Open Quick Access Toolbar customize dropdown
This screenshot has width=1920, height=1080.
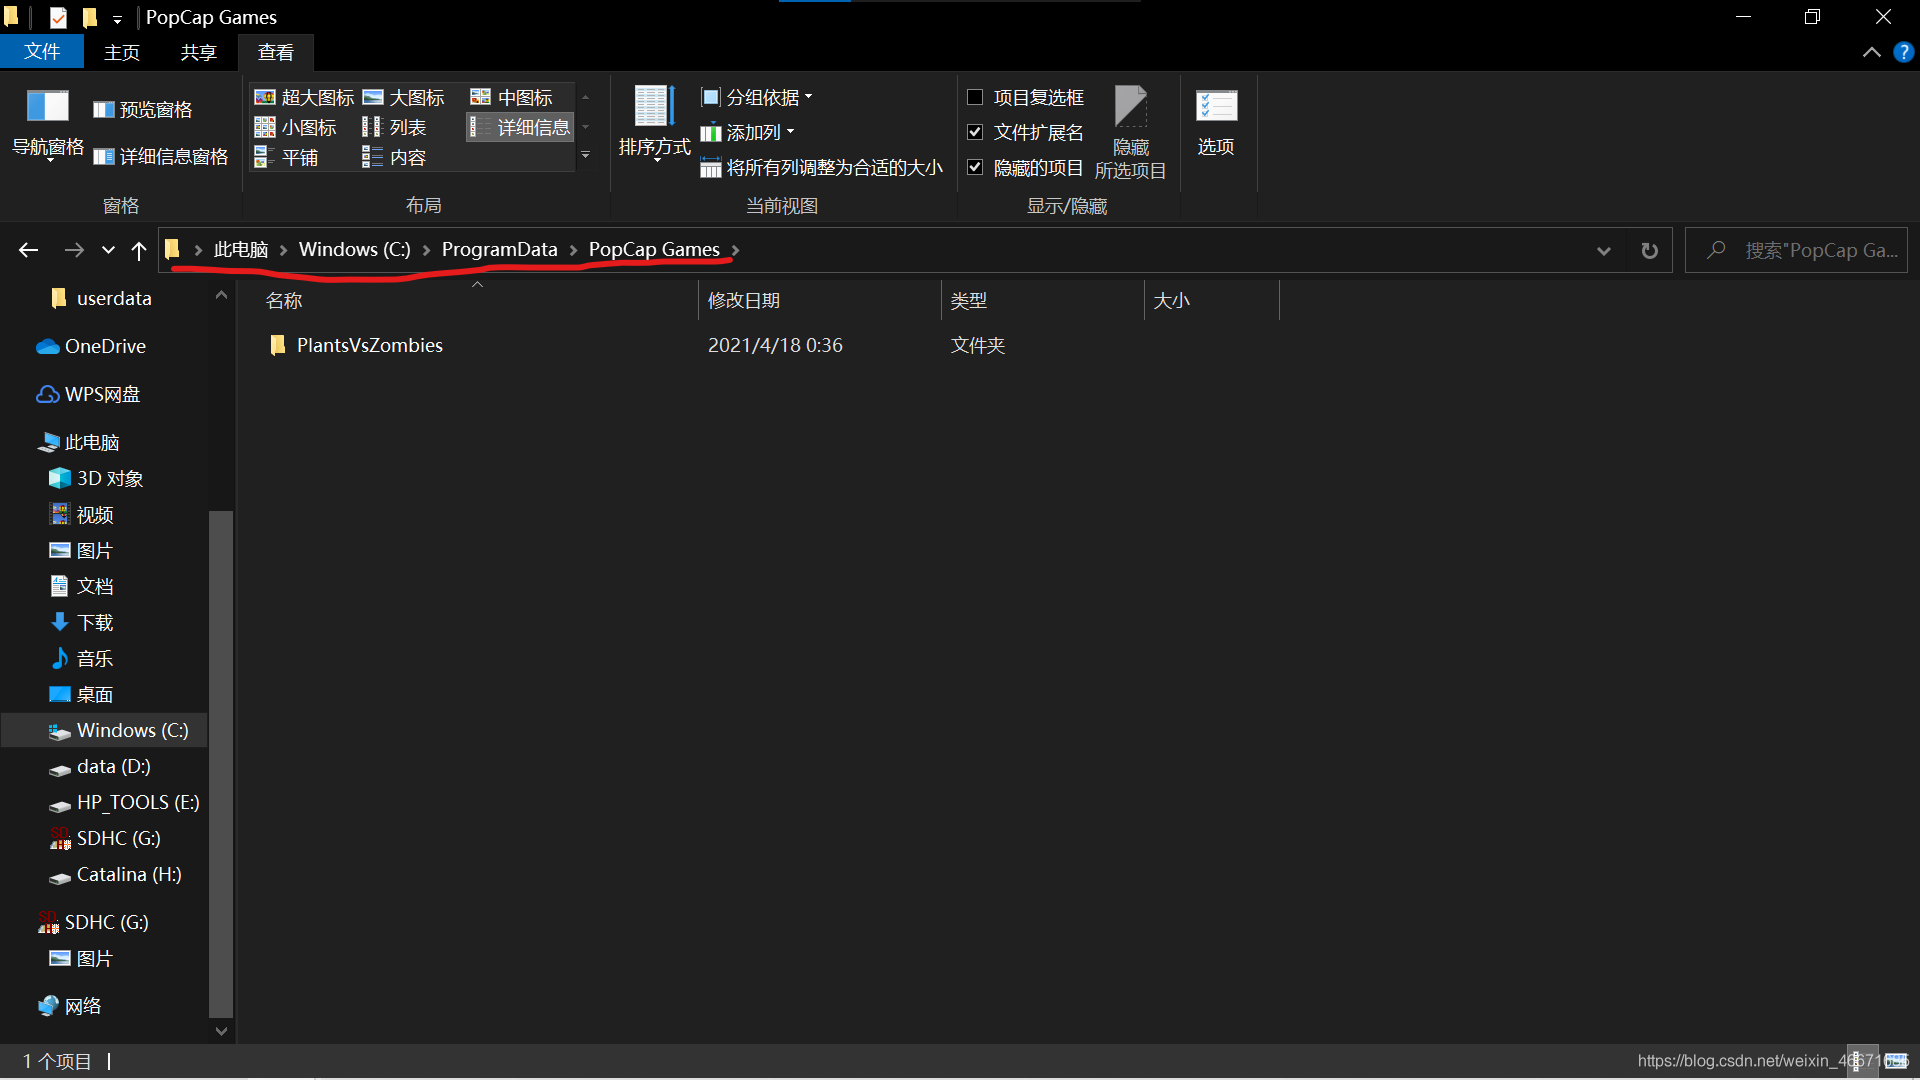click(x=117, y=18)
